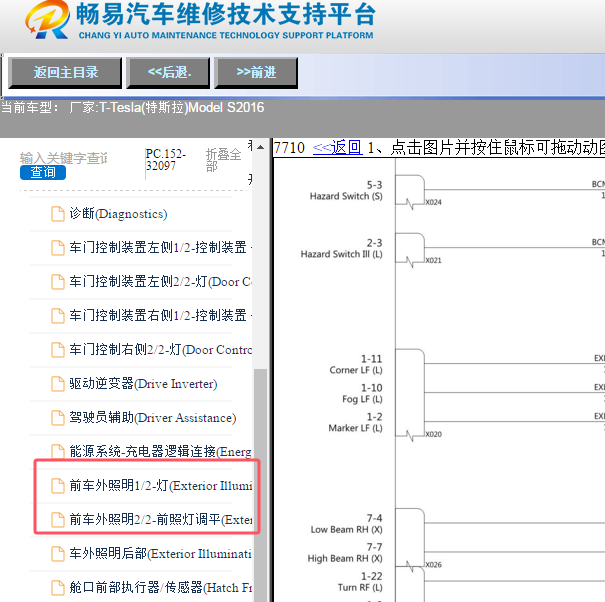Click the blue 查询 search button
Screen dimensions: 605x602
[x=43, y=172]
